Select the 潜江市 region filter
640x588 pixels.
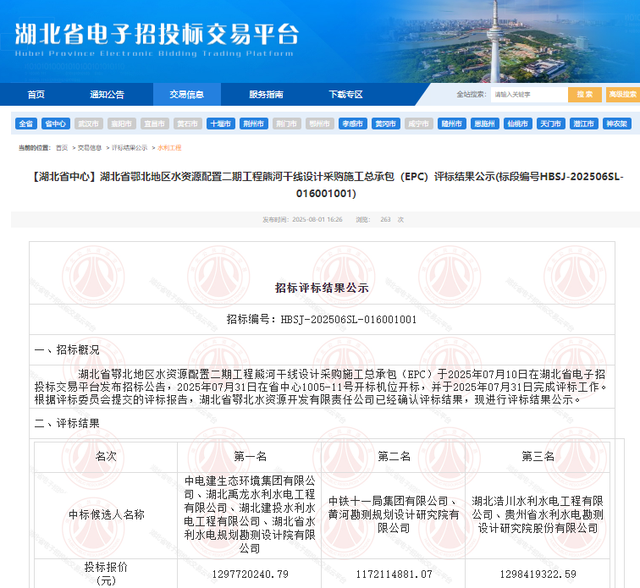tap(584, 124)
